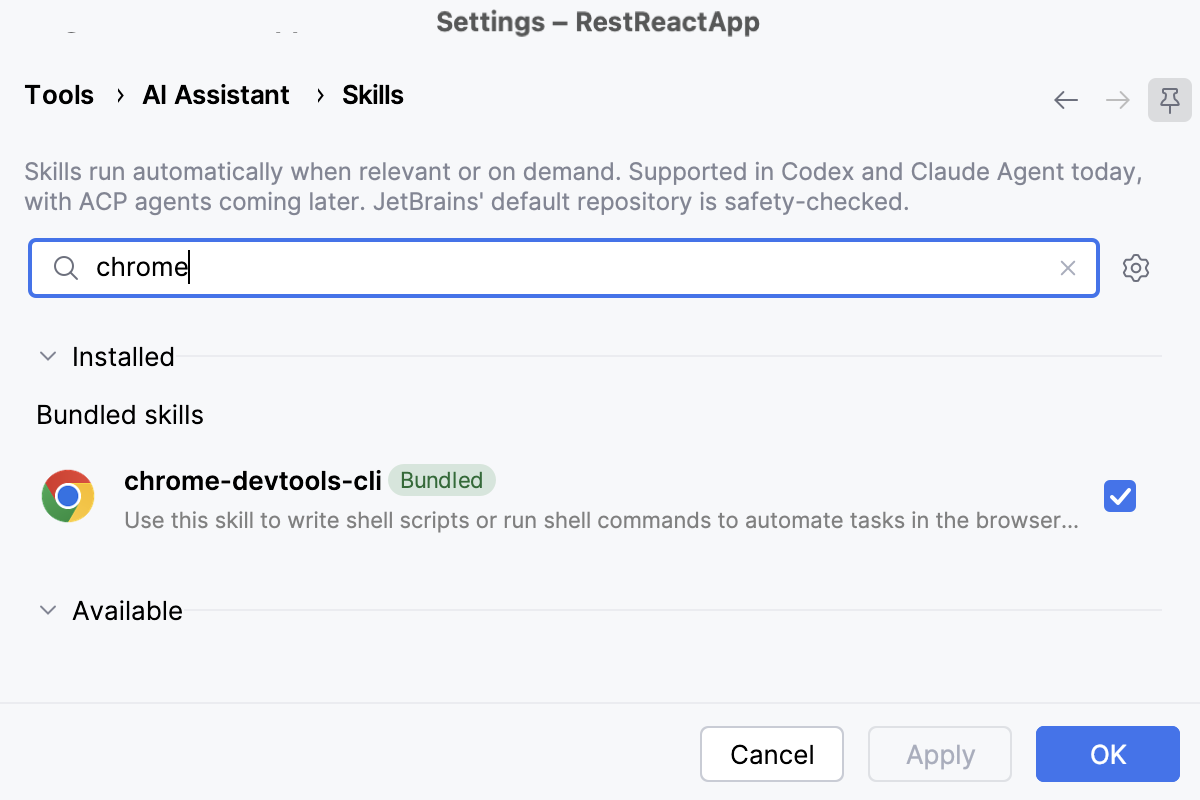Cancel the settings dialog
Screen dimensions: 1200x800
[x=772, y=754]
